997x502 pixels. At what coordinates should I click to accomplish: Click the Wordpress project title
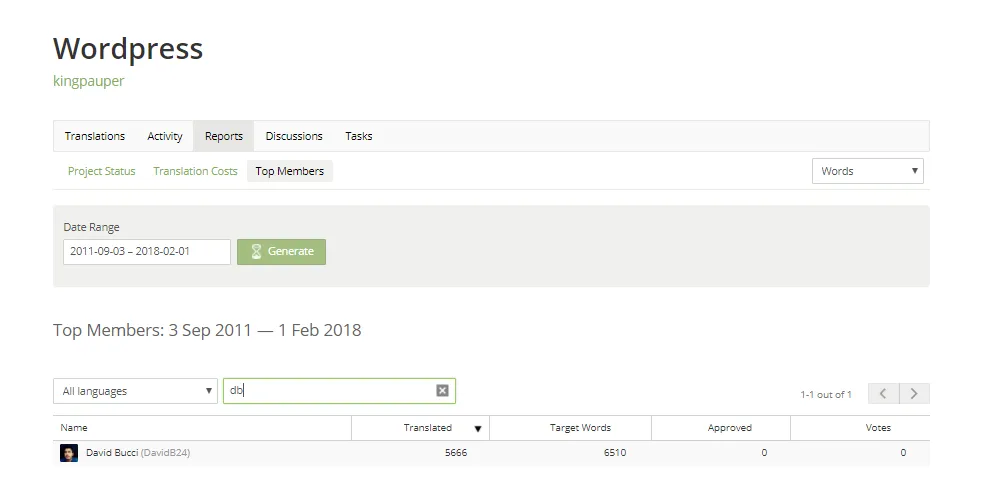(128, 49)
